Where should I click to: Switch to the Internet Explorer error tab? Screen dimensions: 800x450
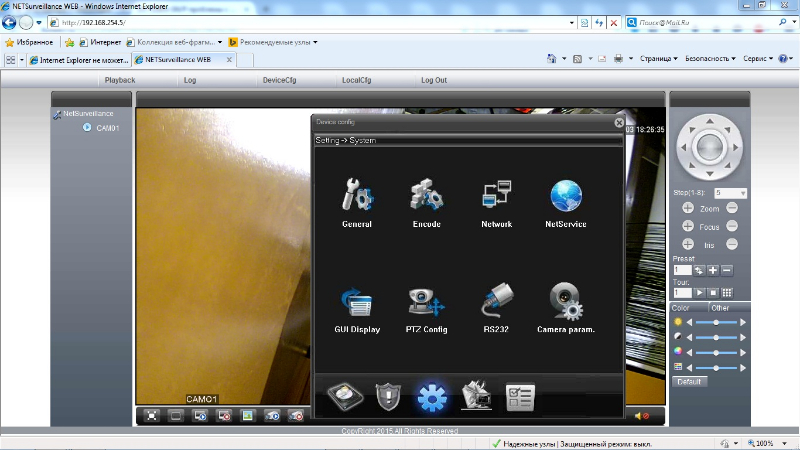click(x=79, y=60)
